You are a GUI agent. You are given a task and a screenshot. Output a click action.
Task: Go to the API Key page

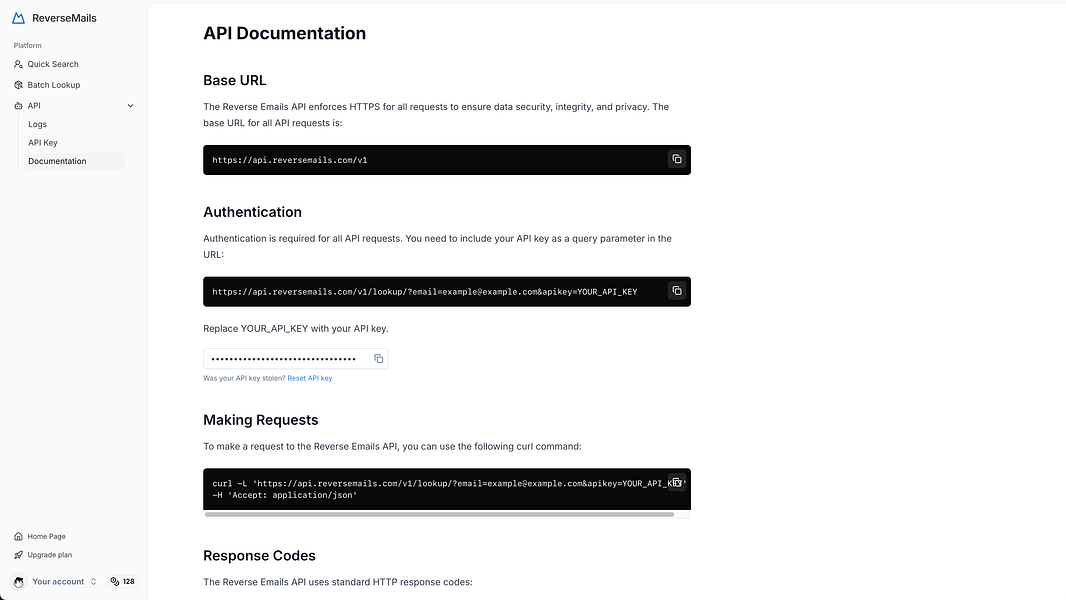pos(43,143)
